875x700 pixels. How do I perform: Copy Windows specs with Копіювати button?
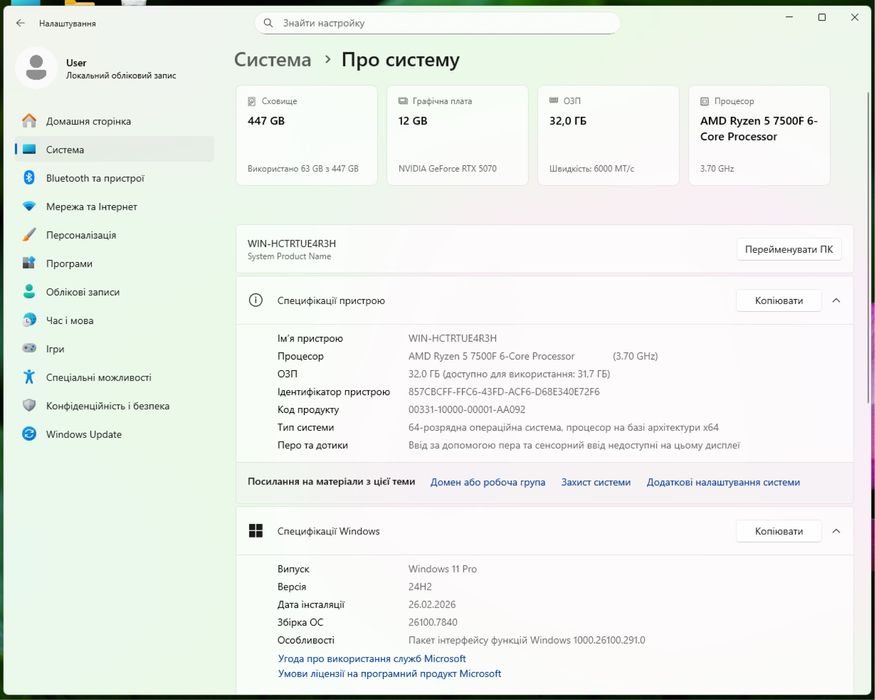(779, 531)
